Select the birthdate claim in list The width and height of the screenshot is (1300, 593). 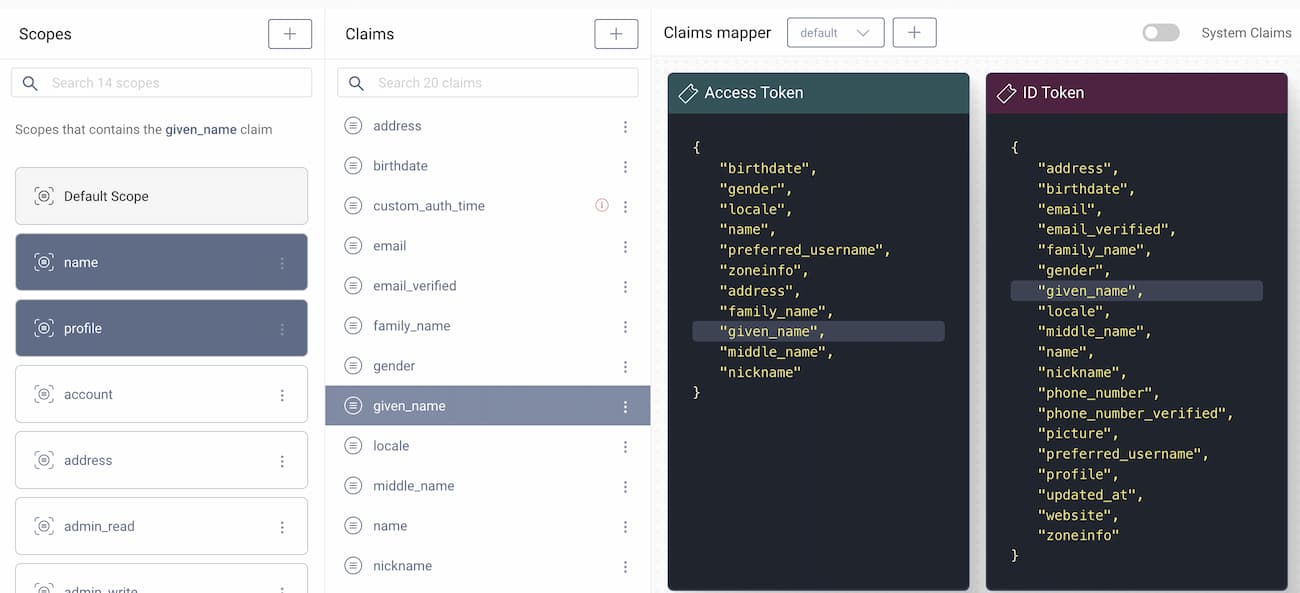tap(400, 166)
